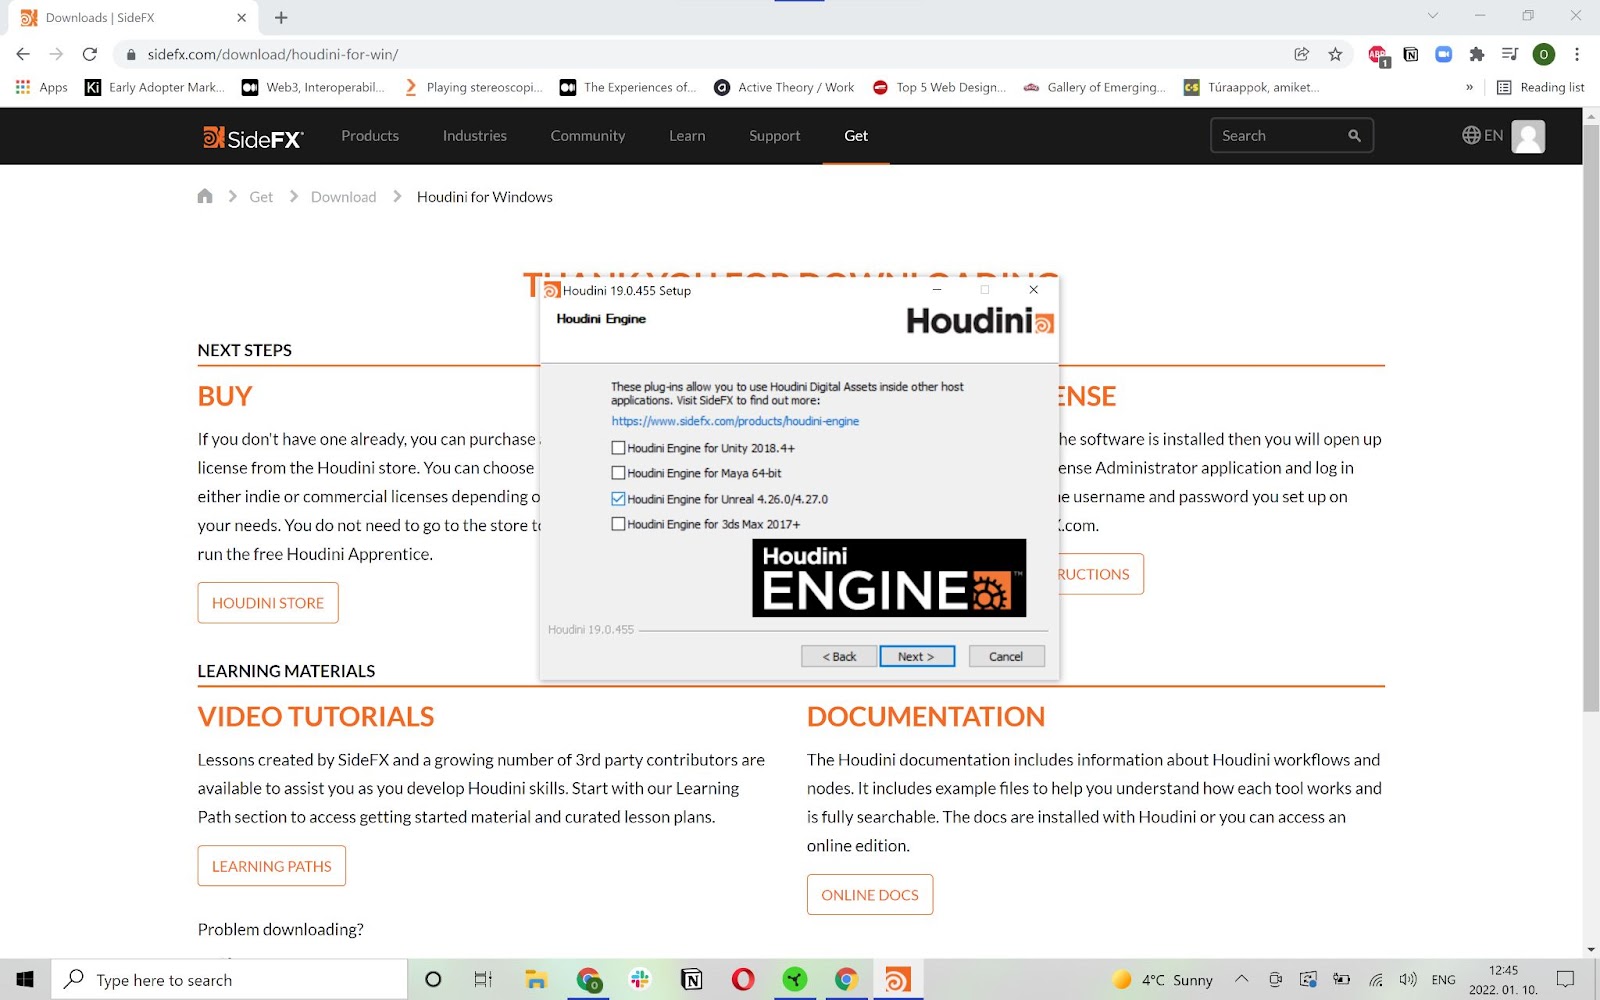Click the Notion browser extension icon
Viewport: 1600px width, 1000px height.
tap(1411, 54)
